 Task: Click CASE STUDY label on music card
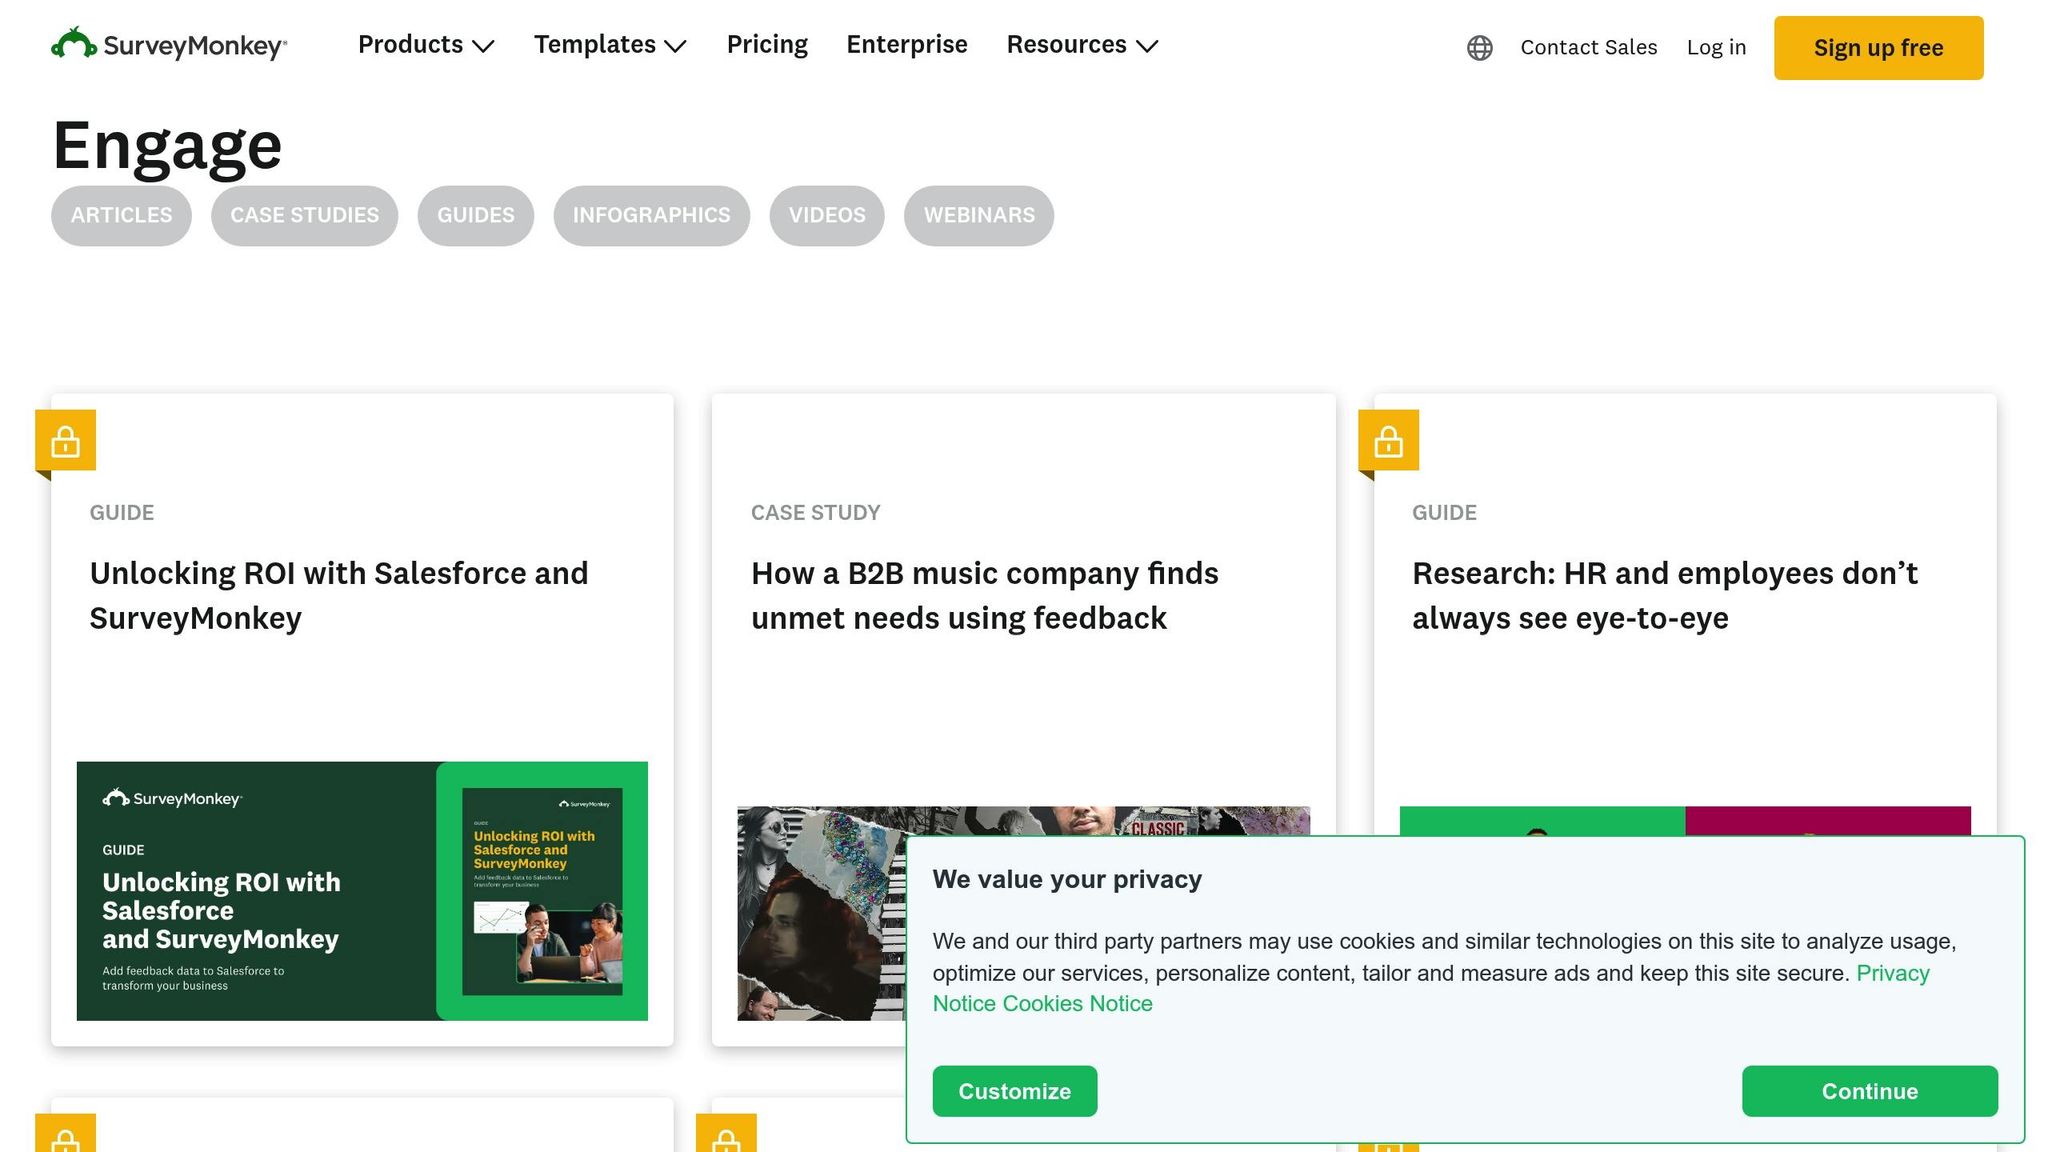pos(815,513)
